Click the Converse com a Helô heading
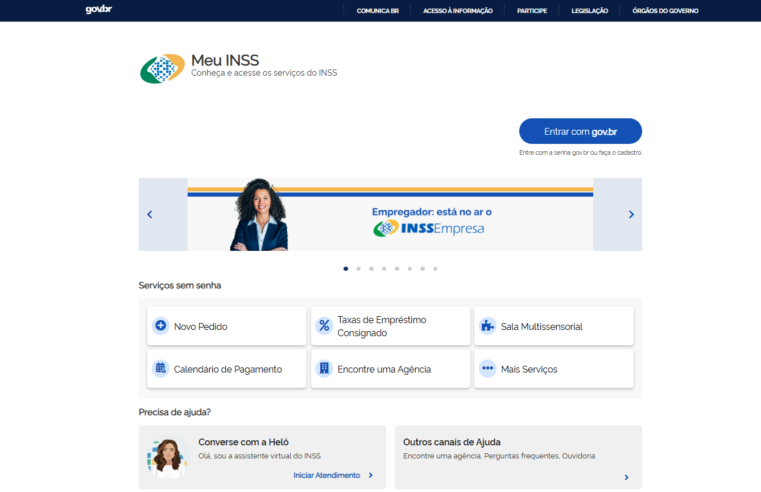Screen dimensions: 761x492 click(x=244, y=442)
